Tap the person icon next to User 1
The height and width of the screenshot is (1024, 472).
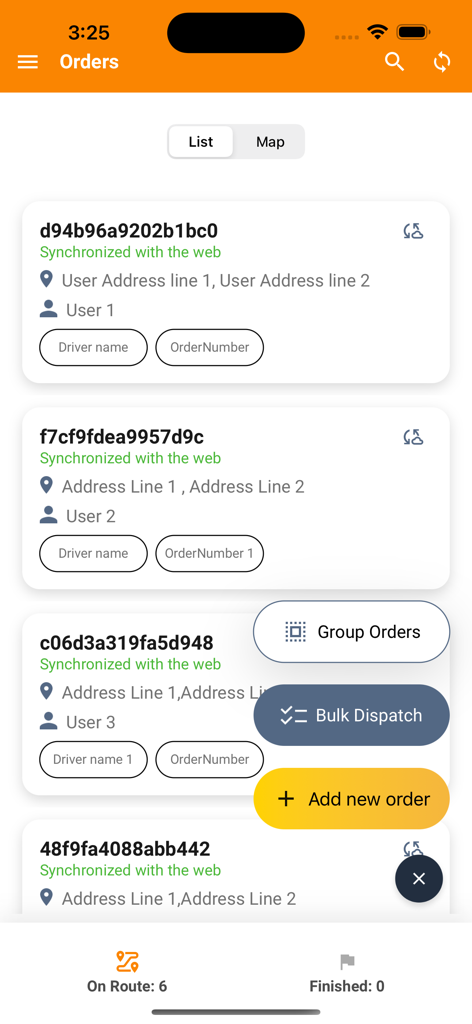tap(48, 310)
